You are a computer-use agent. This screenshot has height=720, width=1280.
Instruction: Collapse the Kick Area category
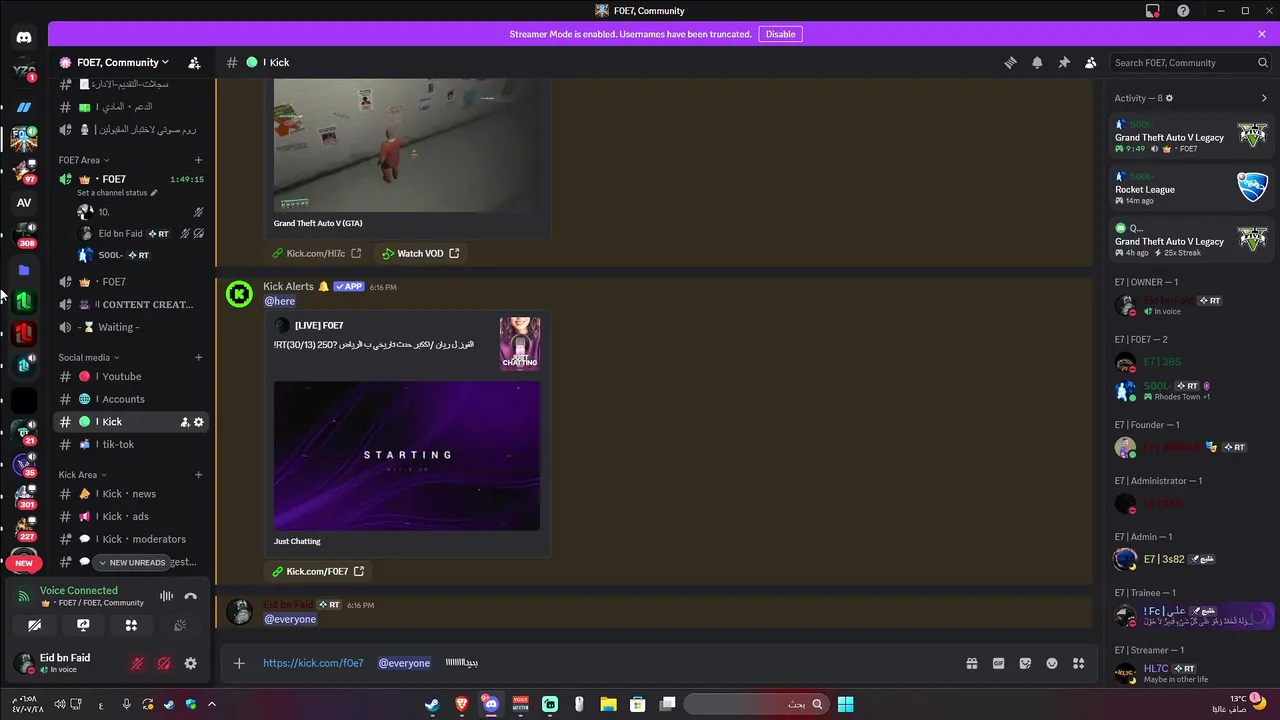click(x=82, y=475)
